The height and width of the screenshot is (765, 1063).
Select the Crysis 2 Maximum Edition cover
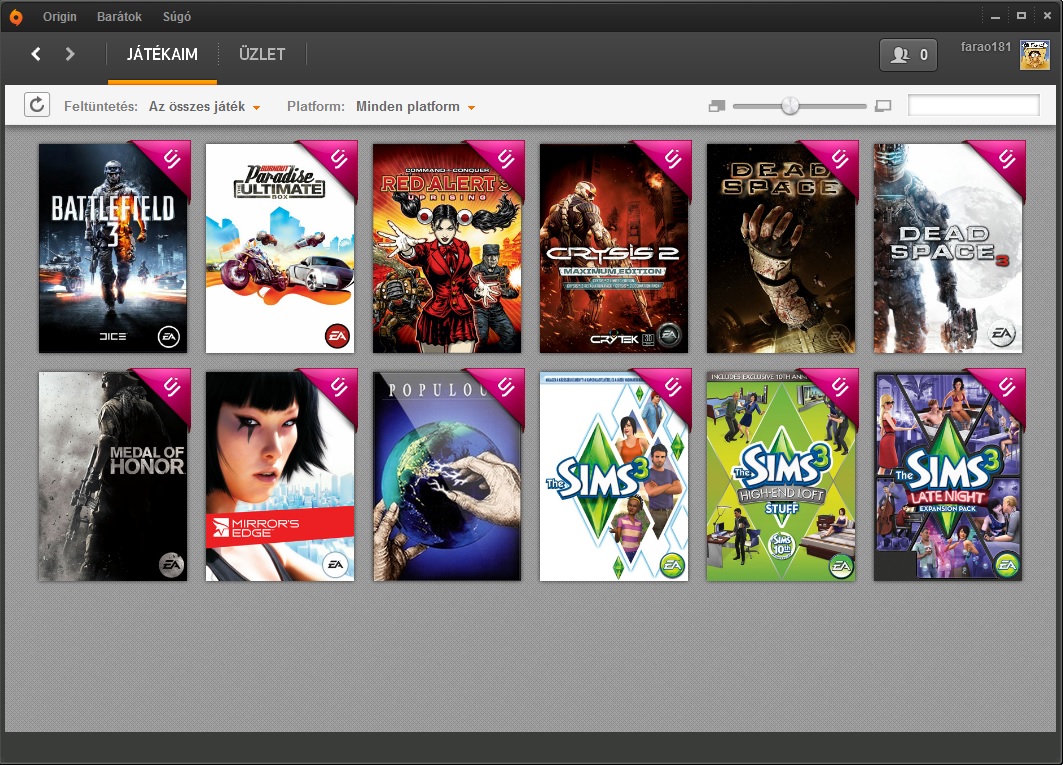[614, 248]
